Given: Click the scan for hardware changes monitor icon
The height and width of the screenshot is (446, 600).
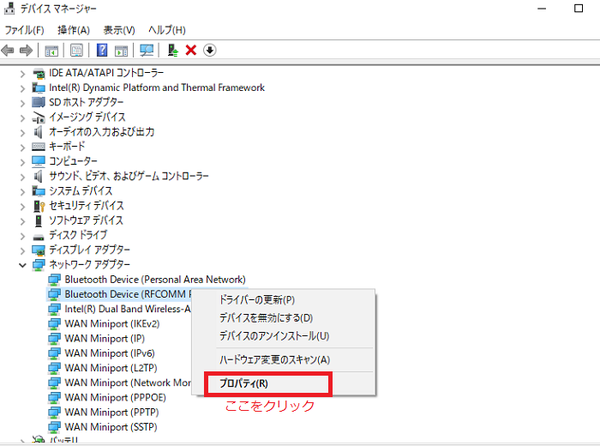Looking at the screenshot, I should [147, 50].
